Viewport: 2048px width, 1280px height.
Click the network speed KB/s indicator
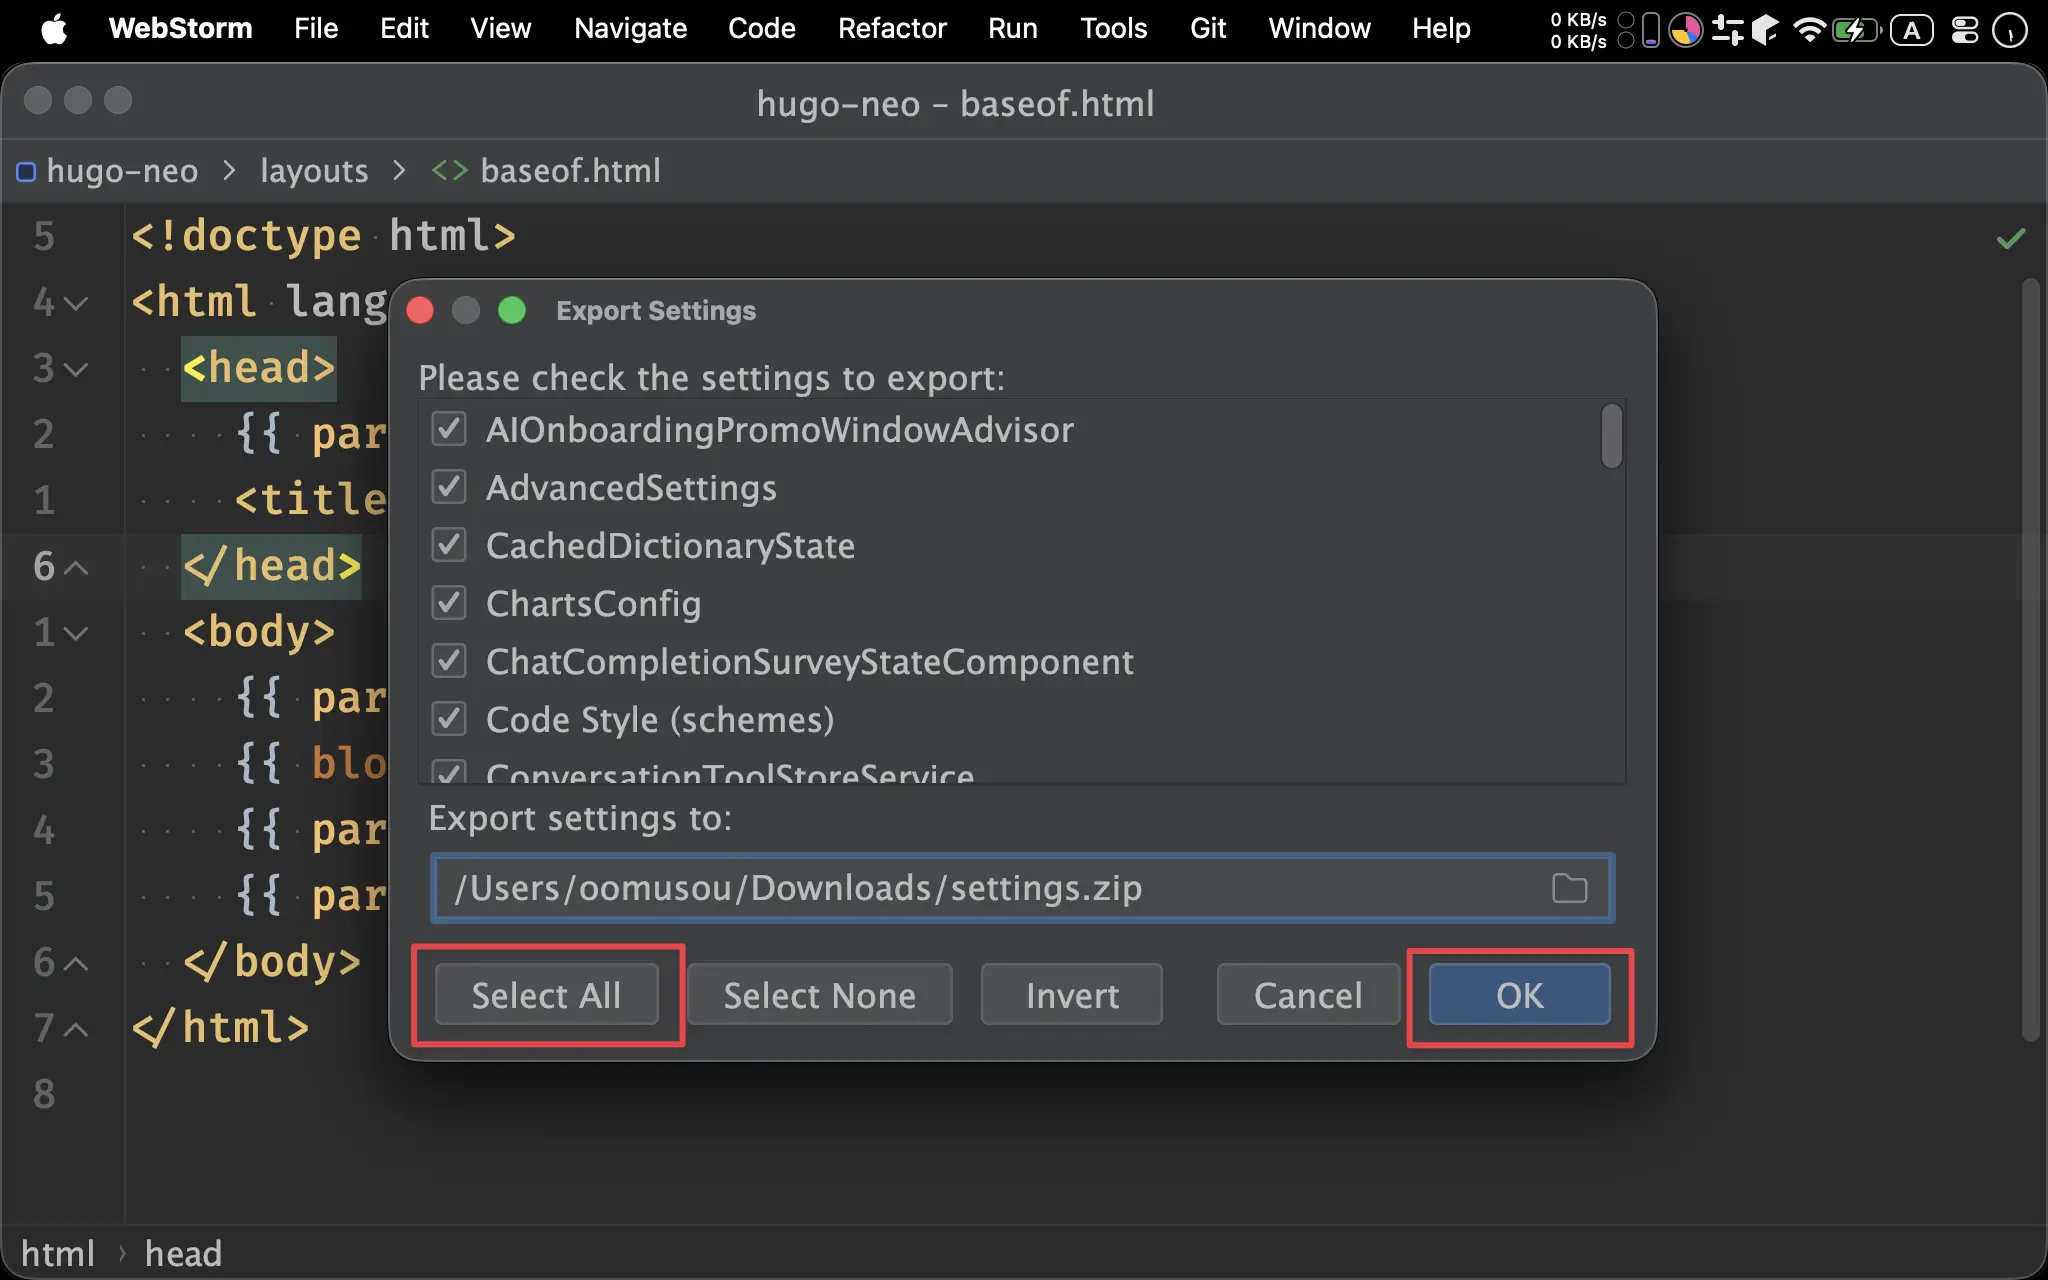(x=1578, y=30)
